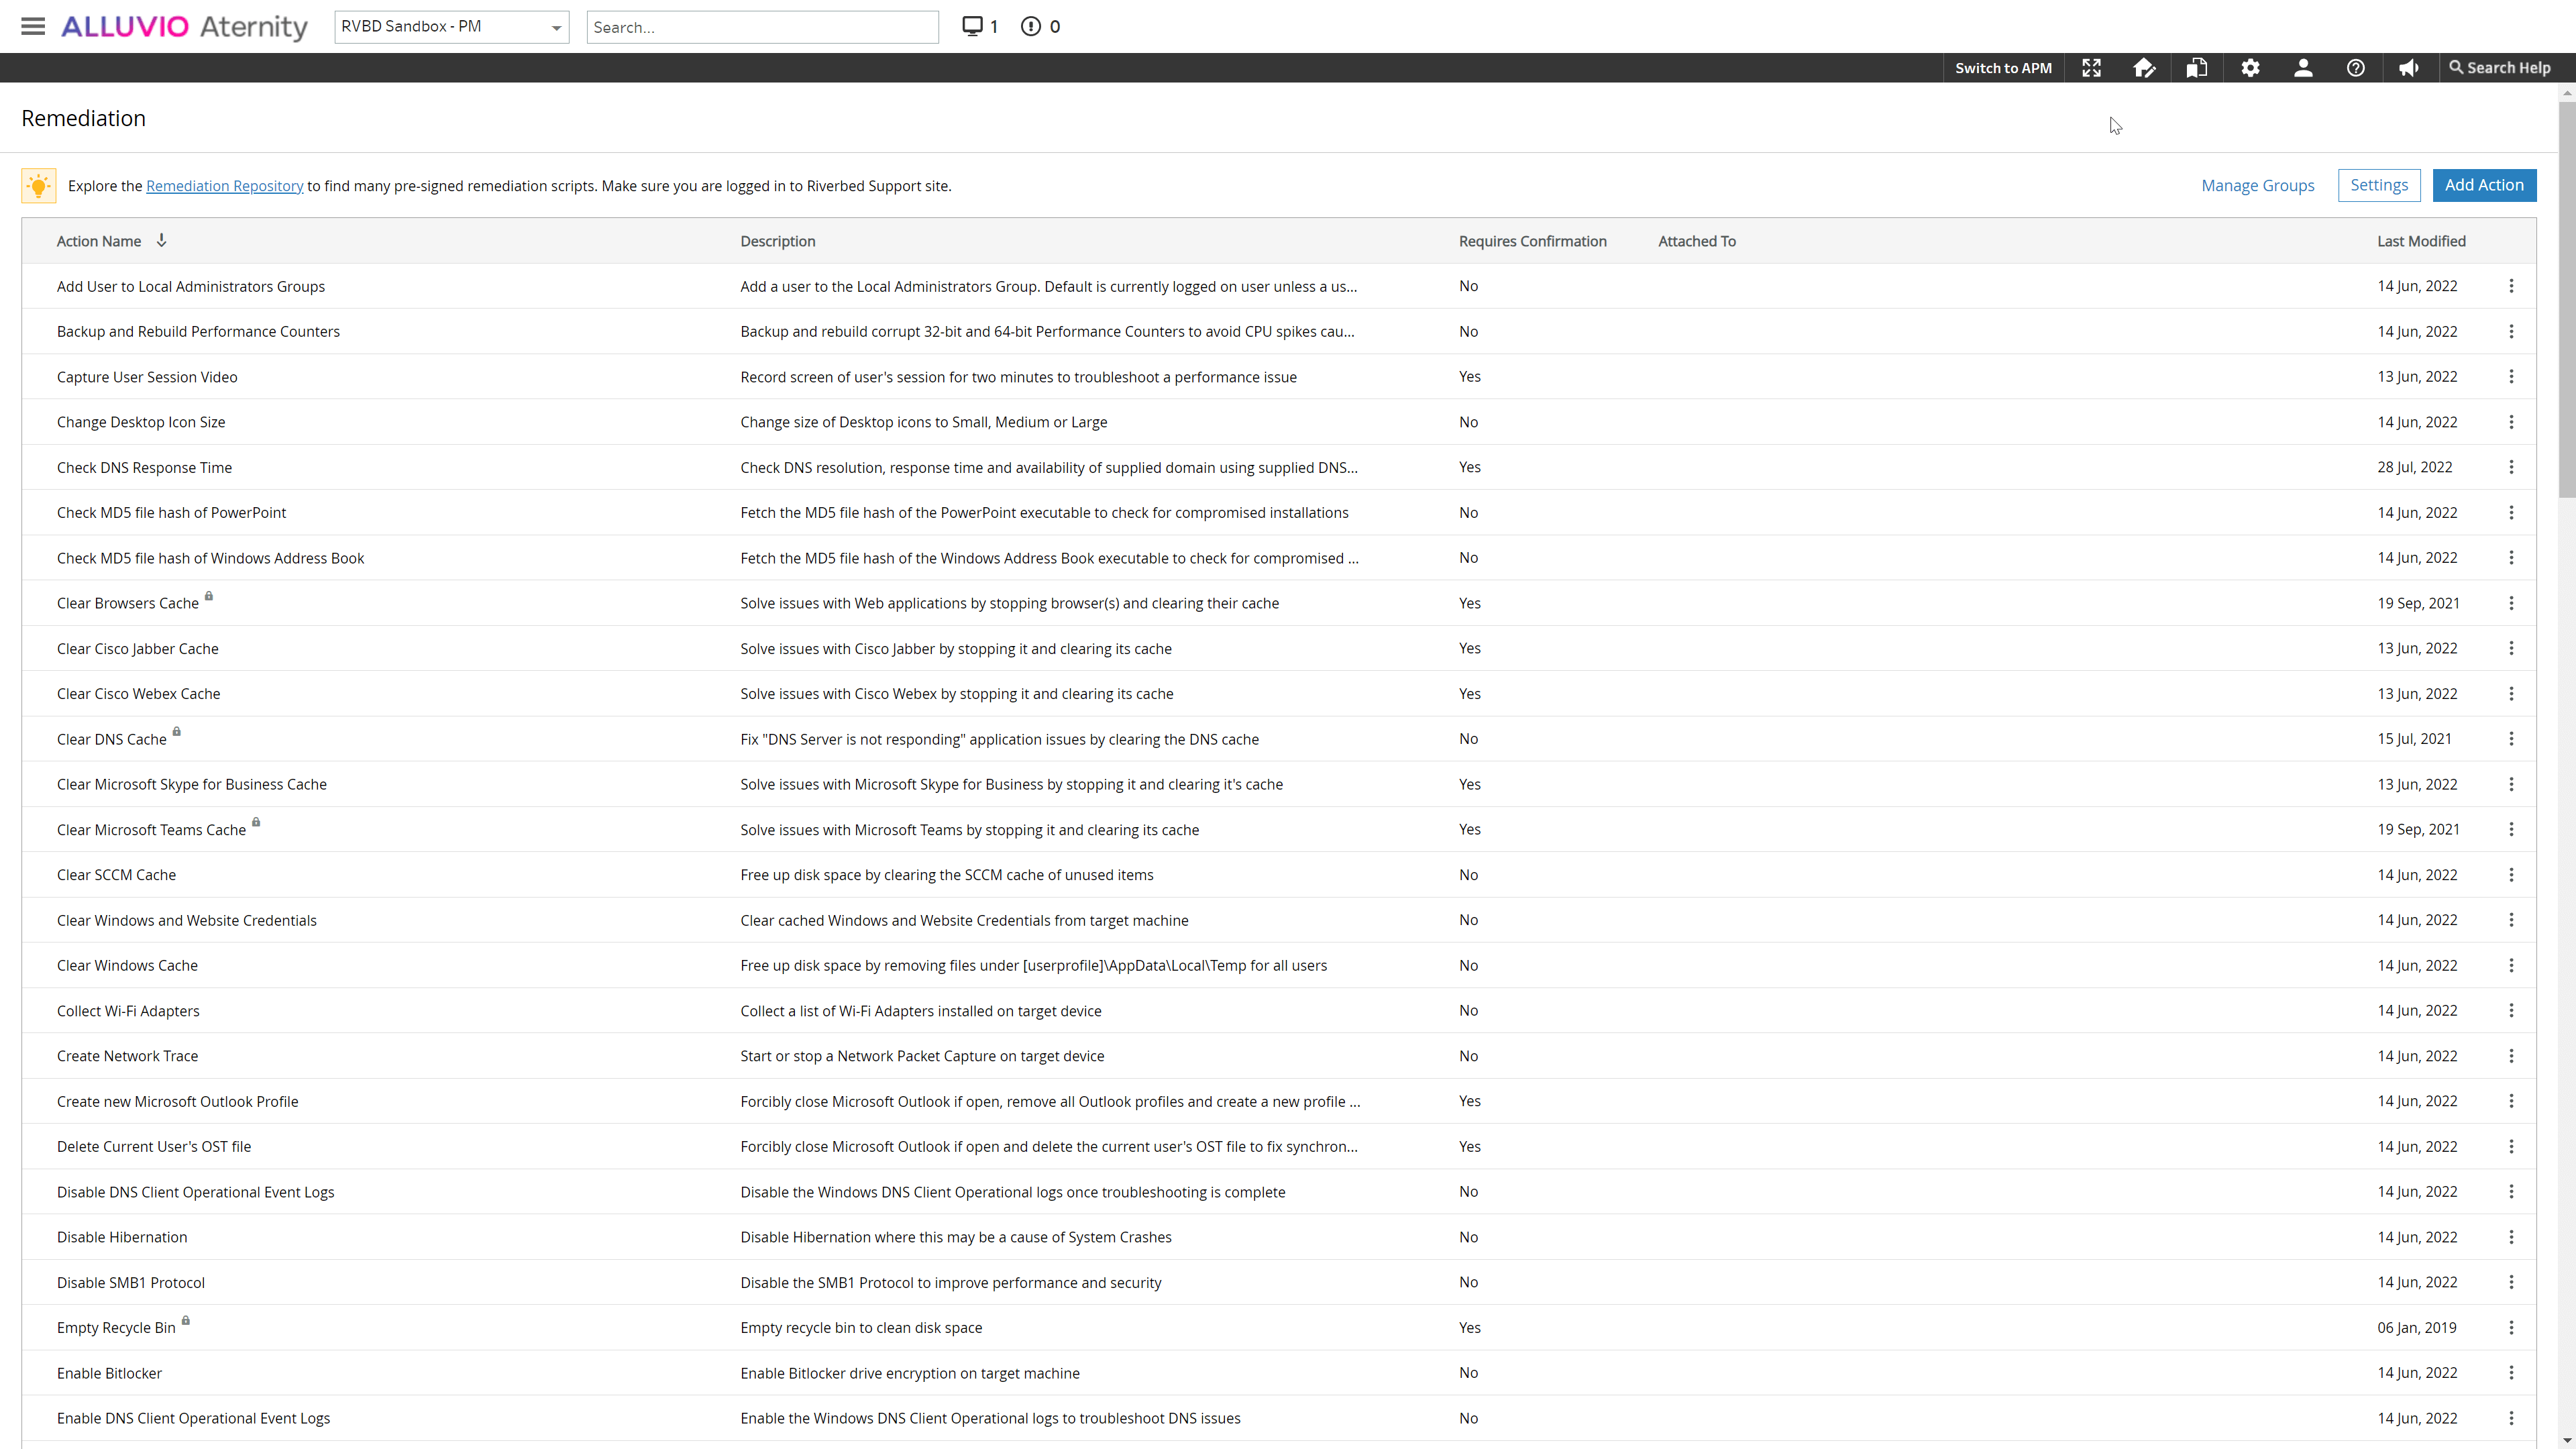Viewport: 2576px width, 1449px height.
Task: Click the 06 Jan, 2019 date cell
Action: [x=2416, y=1328]
